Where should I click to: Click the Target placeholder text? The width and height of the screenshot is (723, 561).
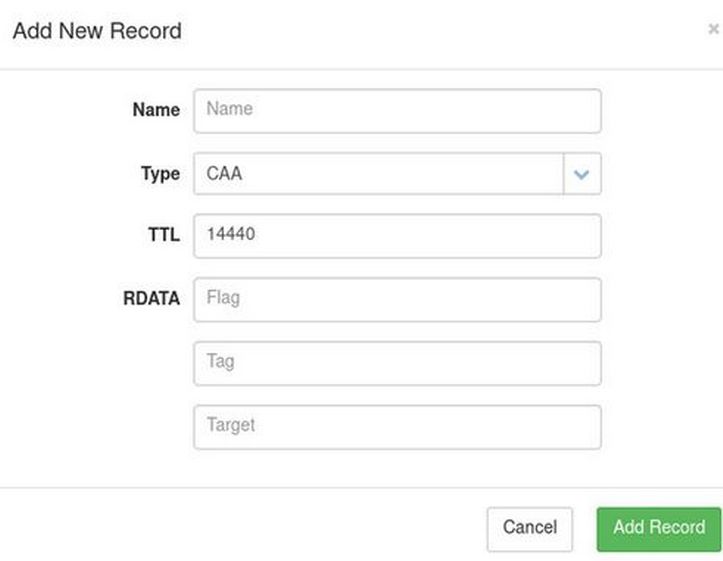[x=231, y=425]
